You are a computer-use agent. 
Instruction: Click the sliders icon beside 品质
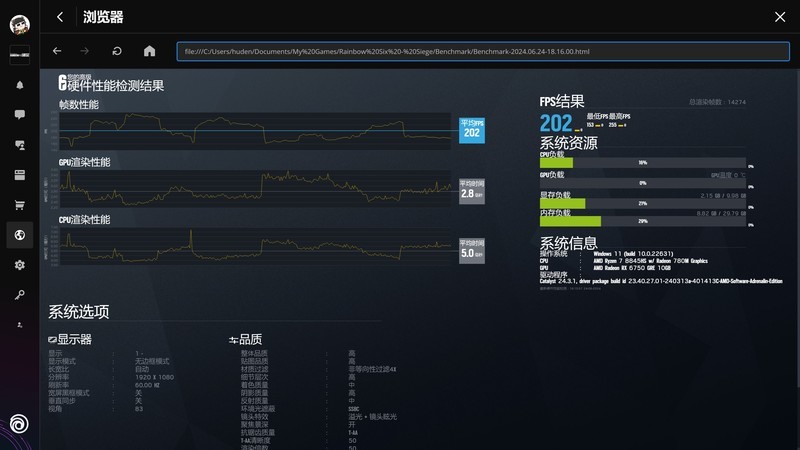(233, 340)
